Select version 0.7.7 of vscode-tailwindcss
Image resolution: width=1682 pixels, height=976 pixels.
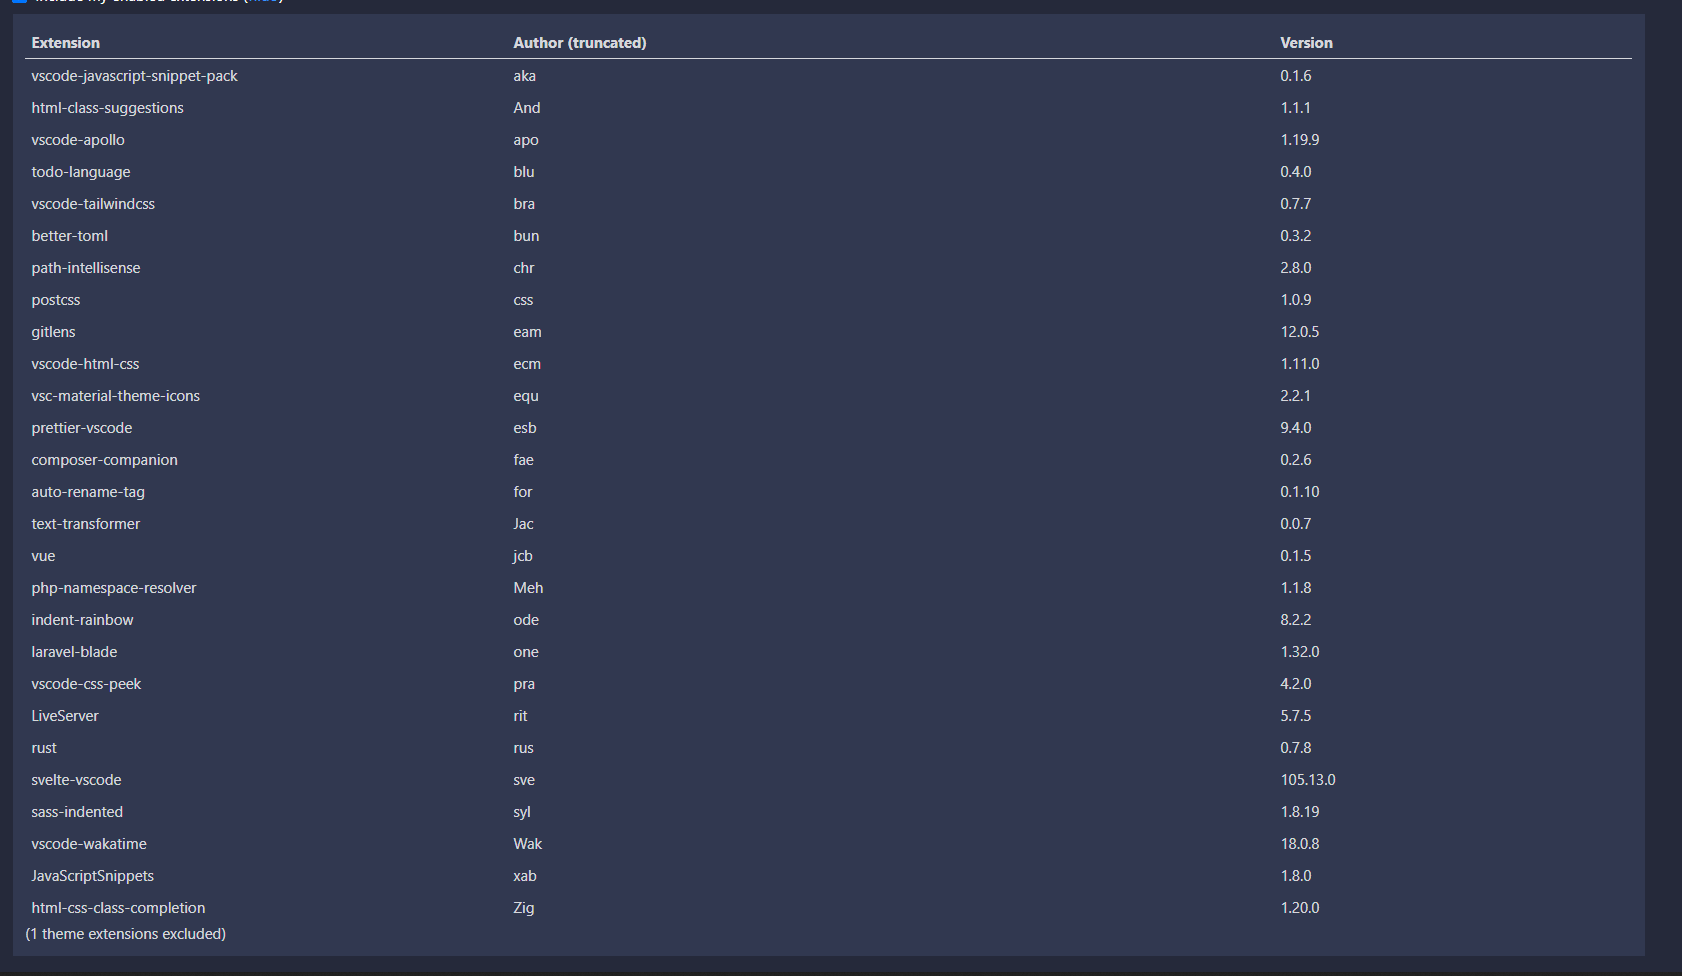click(x=1296, y=204)
